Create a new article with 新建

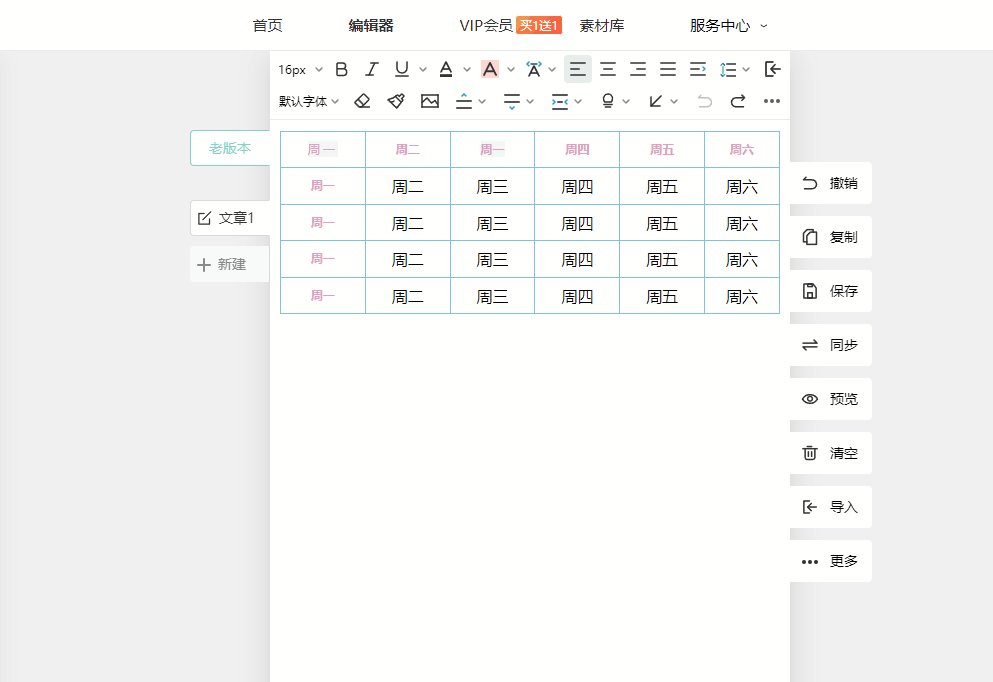coord(230,264)
